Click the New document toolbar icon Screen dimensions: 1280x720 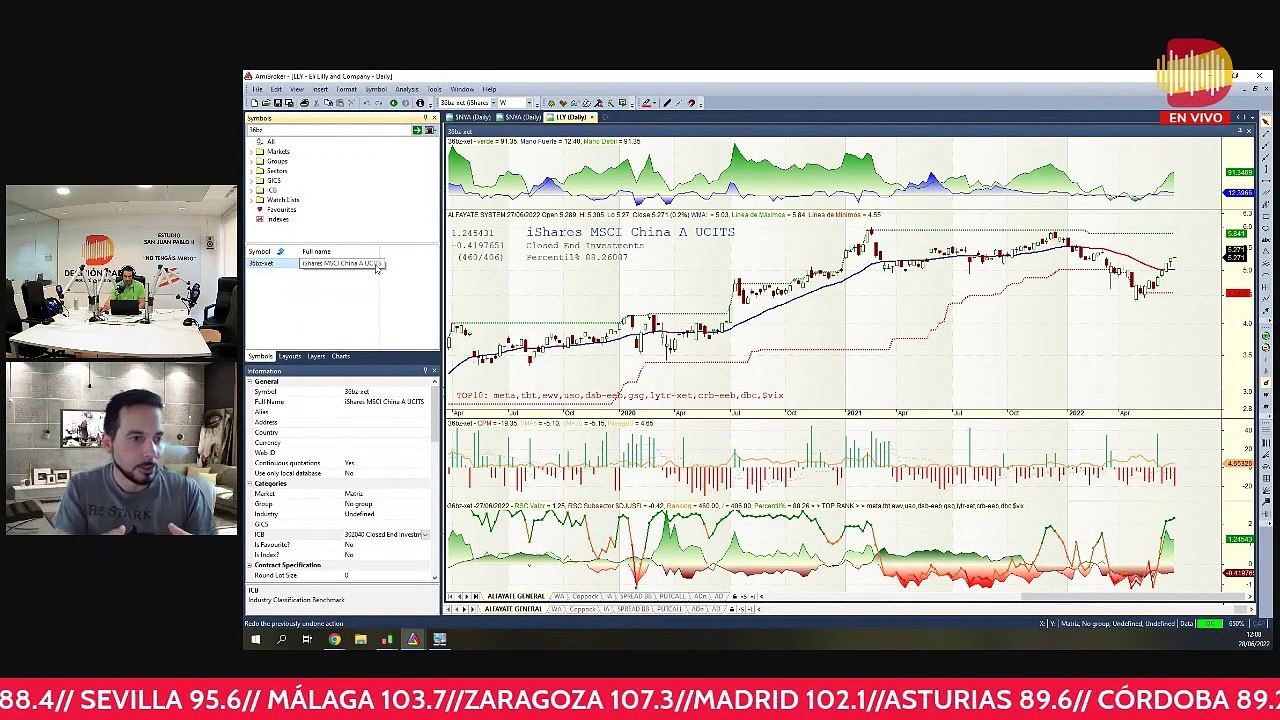(254, 103)
